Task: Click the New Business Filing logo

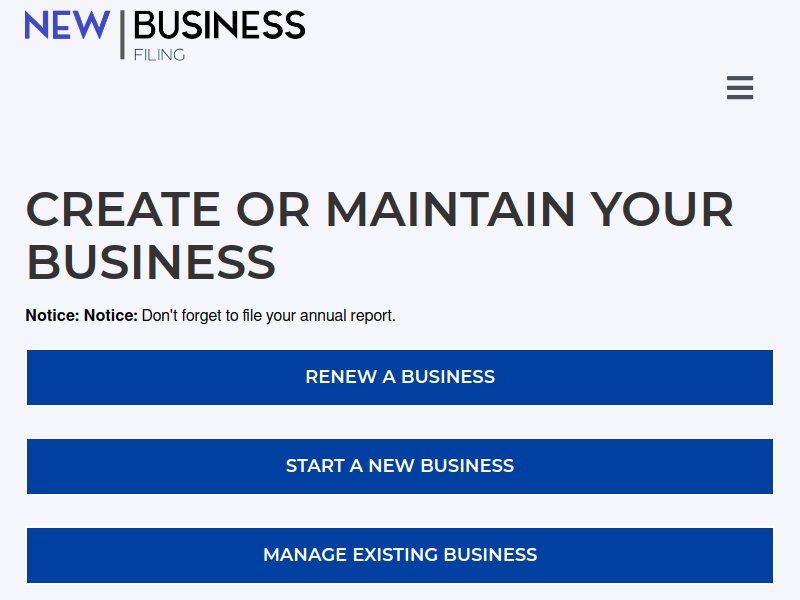Action: [x=165, y=35]
